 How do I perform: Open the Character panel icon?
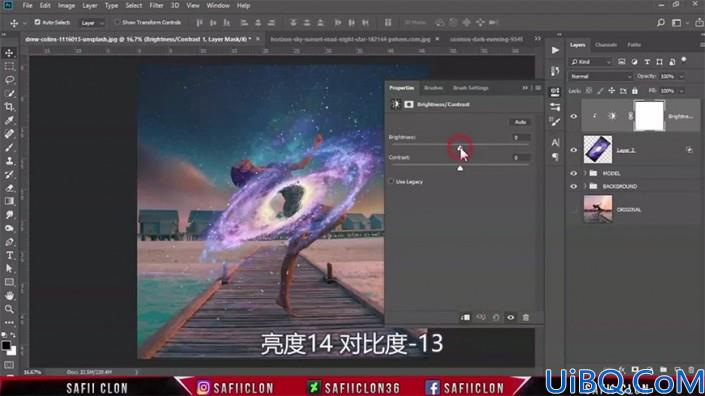point(555,142)
